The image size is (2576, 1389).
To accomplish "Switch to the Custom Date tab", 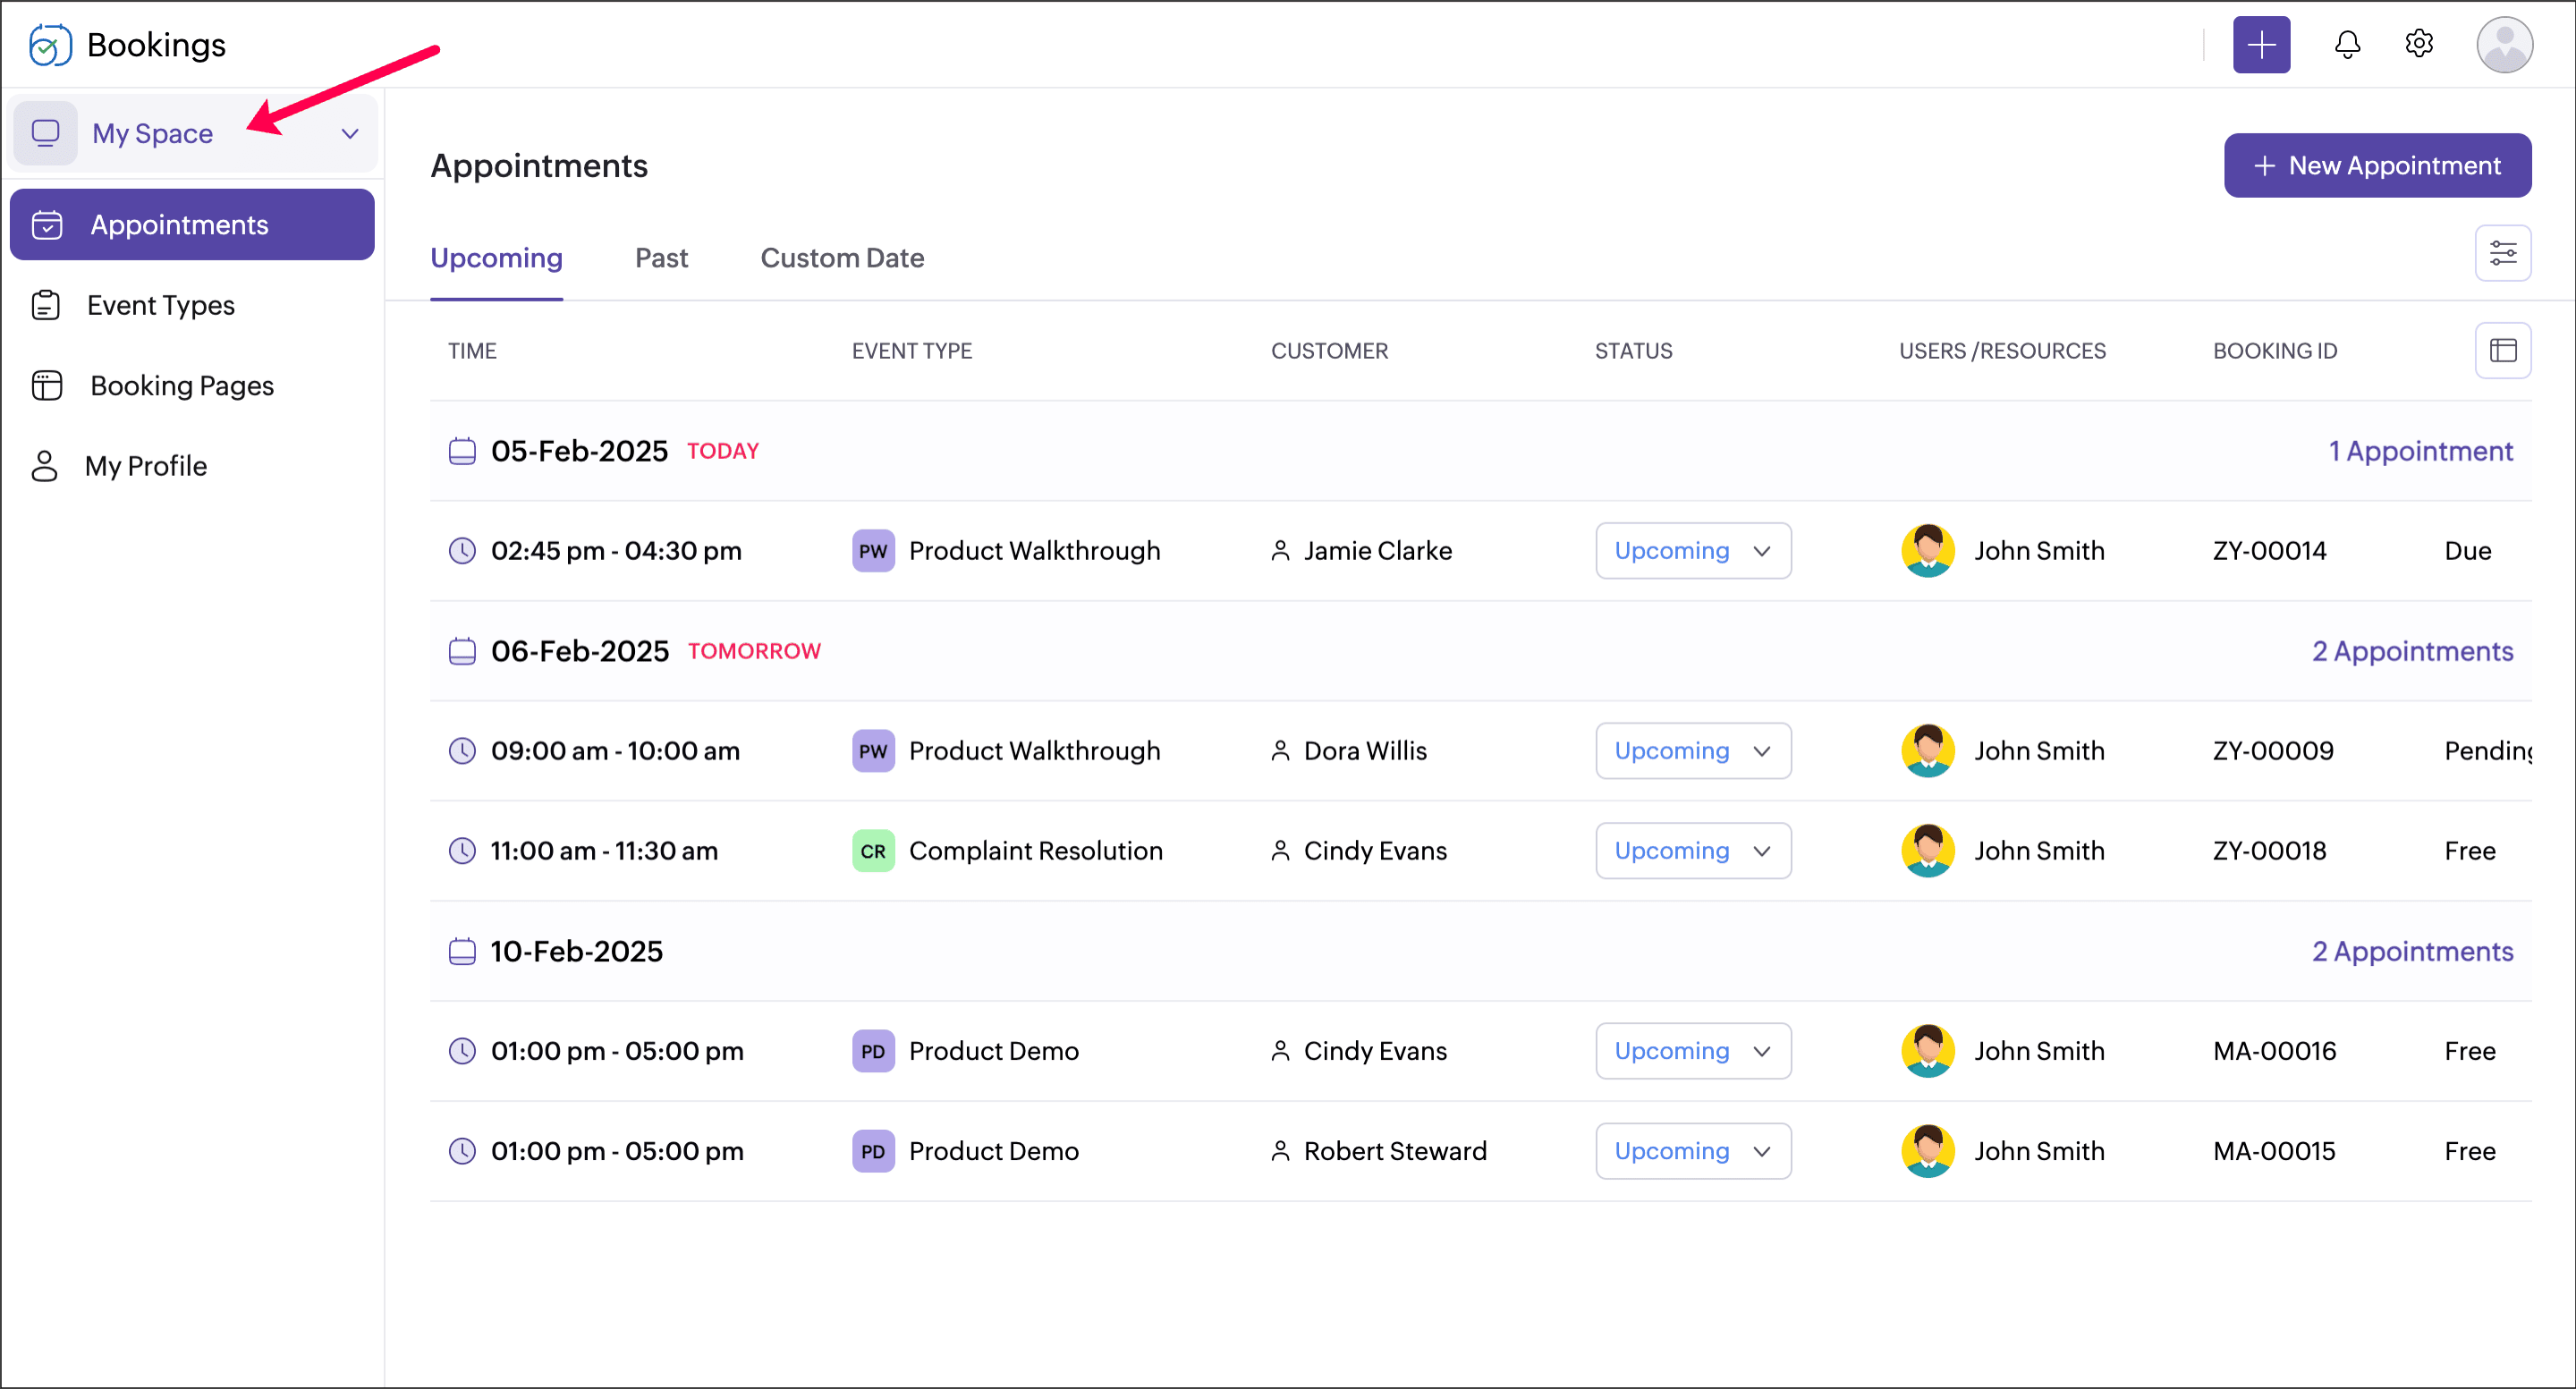I will point(842,258).
